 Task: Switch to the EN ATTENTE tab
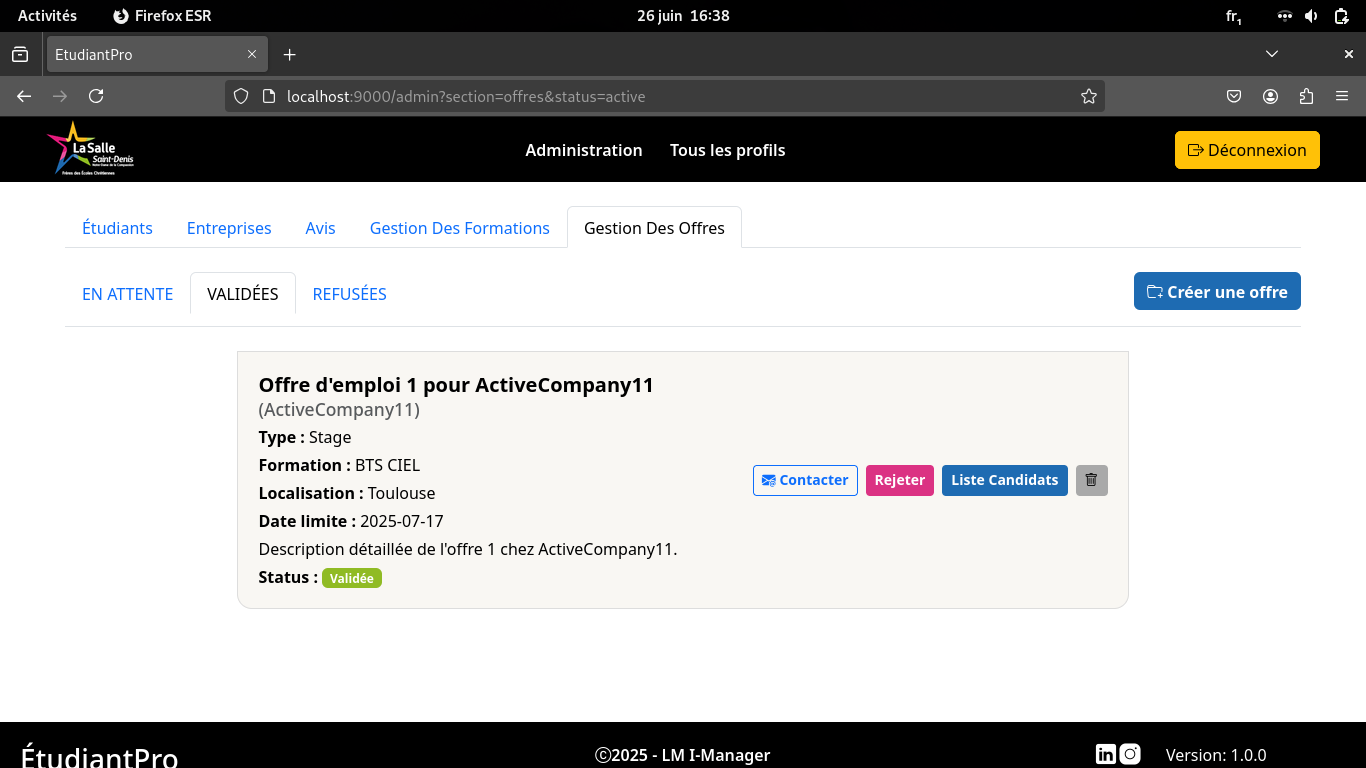[x=127, y=294]
